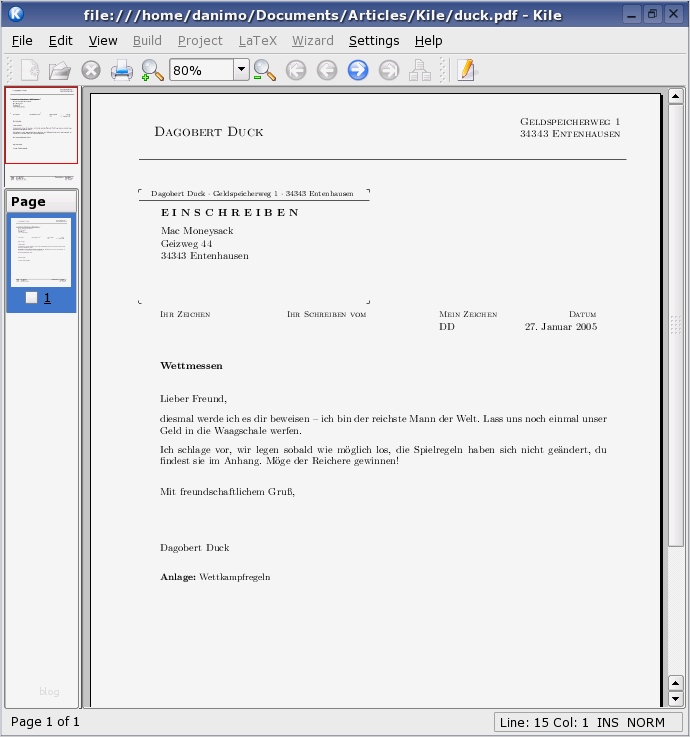Open the zoom level dropdown arrow
The image size is (690, 737).
[x=241, y=70]
